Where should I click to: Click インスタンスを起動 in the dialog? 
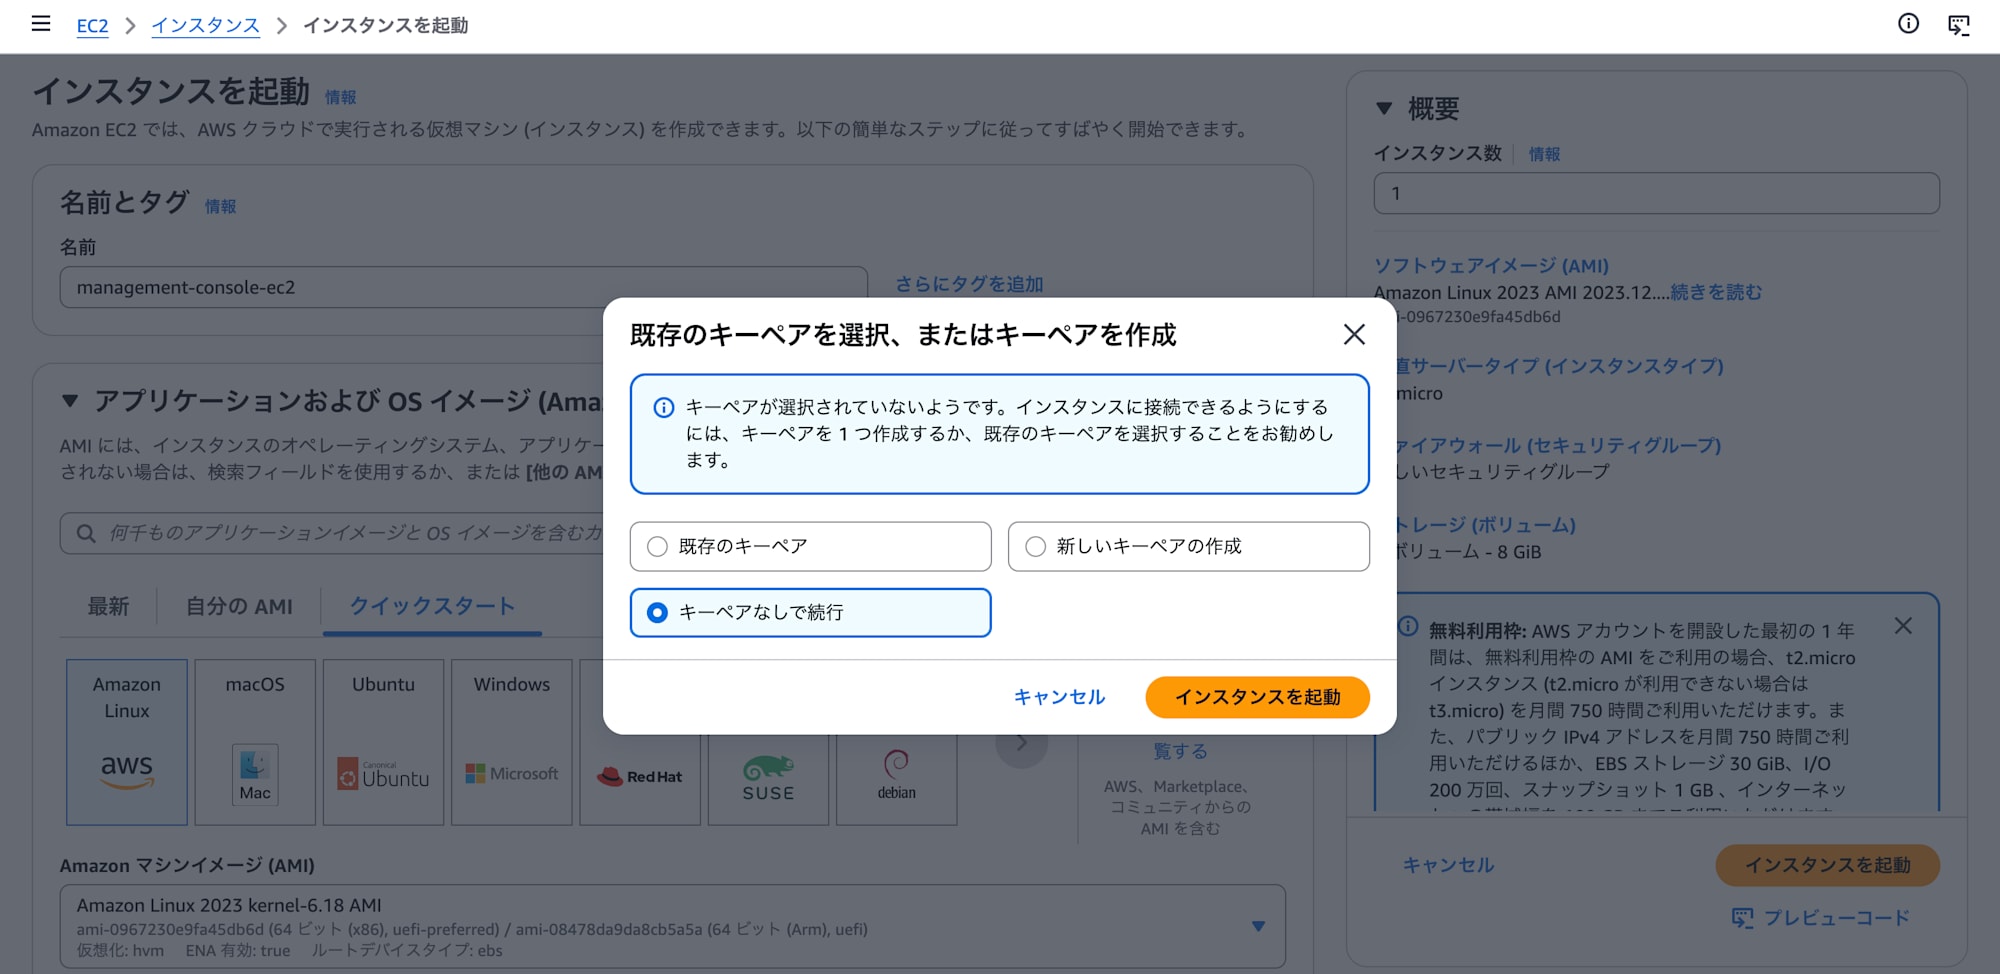click(1257, 697)
